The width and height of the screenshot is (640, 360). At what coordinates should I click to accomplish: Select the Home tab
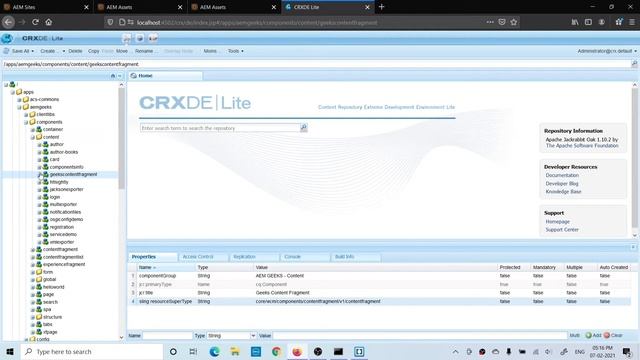click(x=165, y=76)
